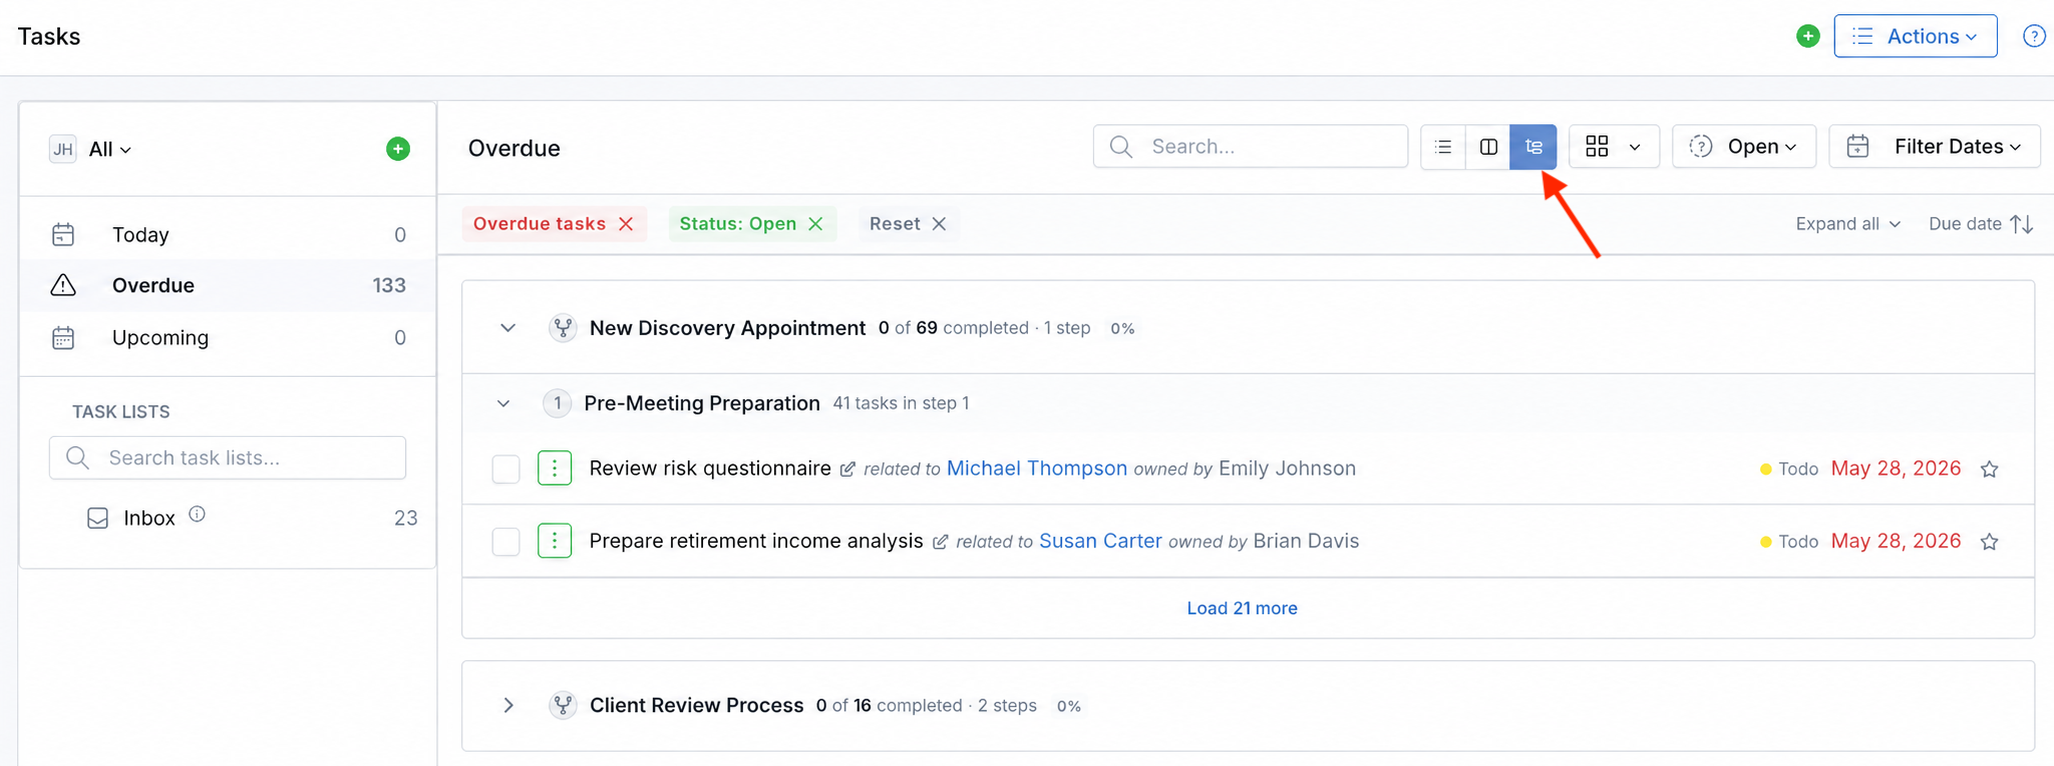Click inside the task Search field
Image resolution: width=2054 pixels, height=766 pixels.
(1250, 147)
